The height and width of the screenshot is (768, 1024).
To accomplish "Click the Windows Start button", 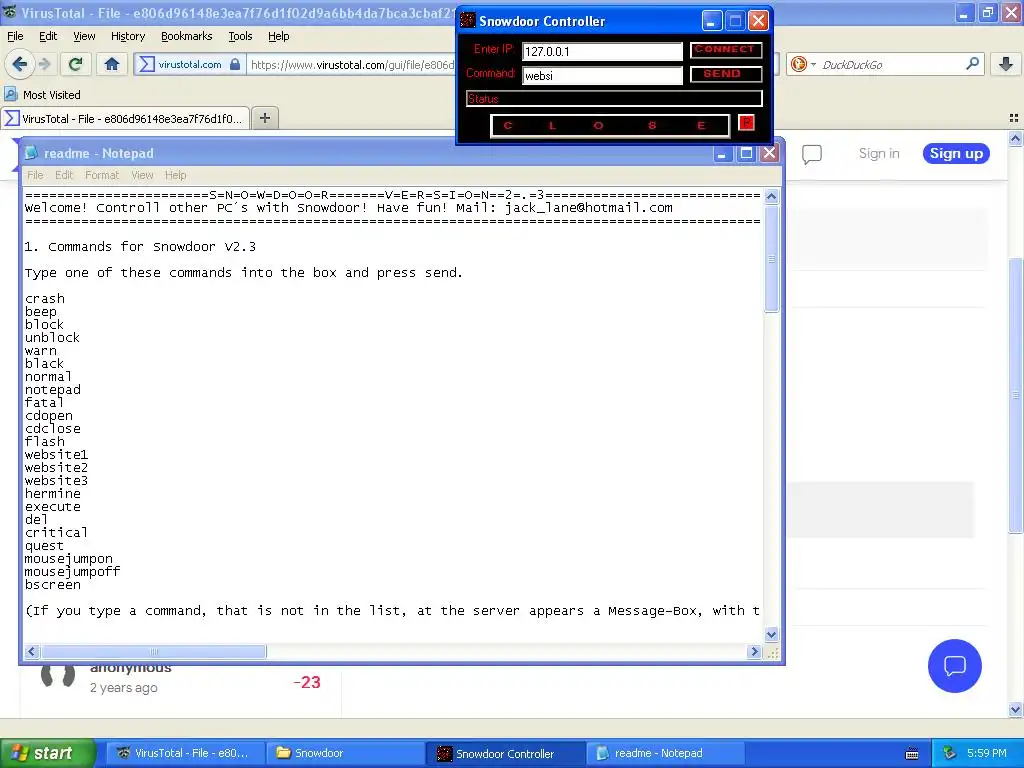I will [47, 753].
